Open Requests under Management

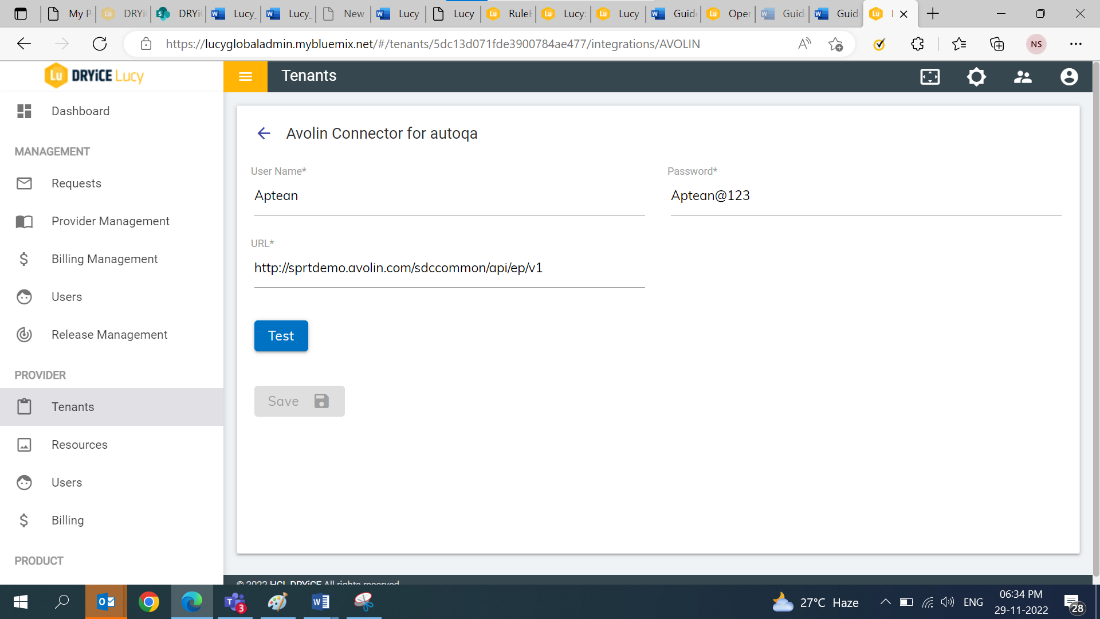112,183
